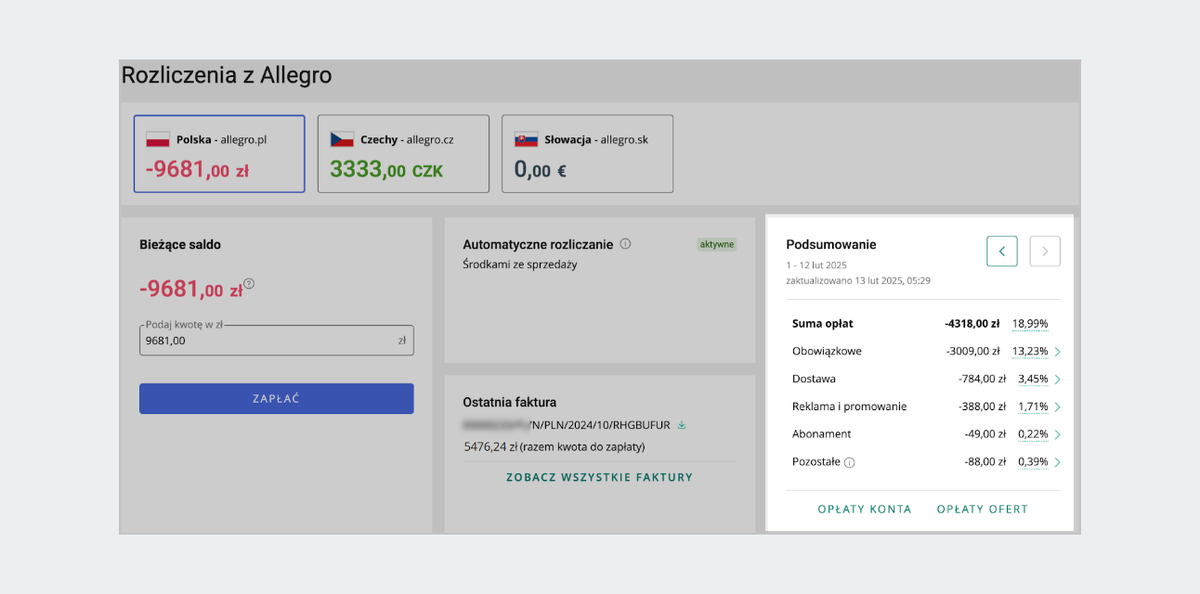Click the 1 - 12 lut 2025 date range

(x=817, y=265)
